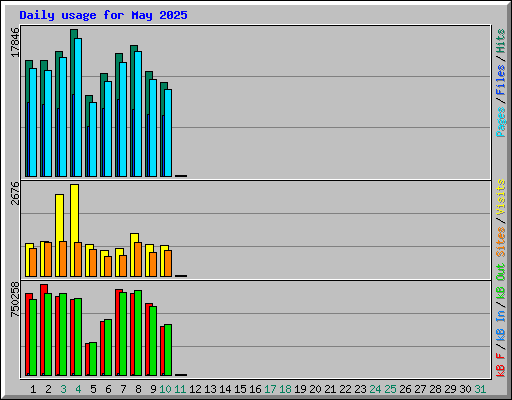Click the kB Out legend label
The image size is (512, 400).
(501, 281)
